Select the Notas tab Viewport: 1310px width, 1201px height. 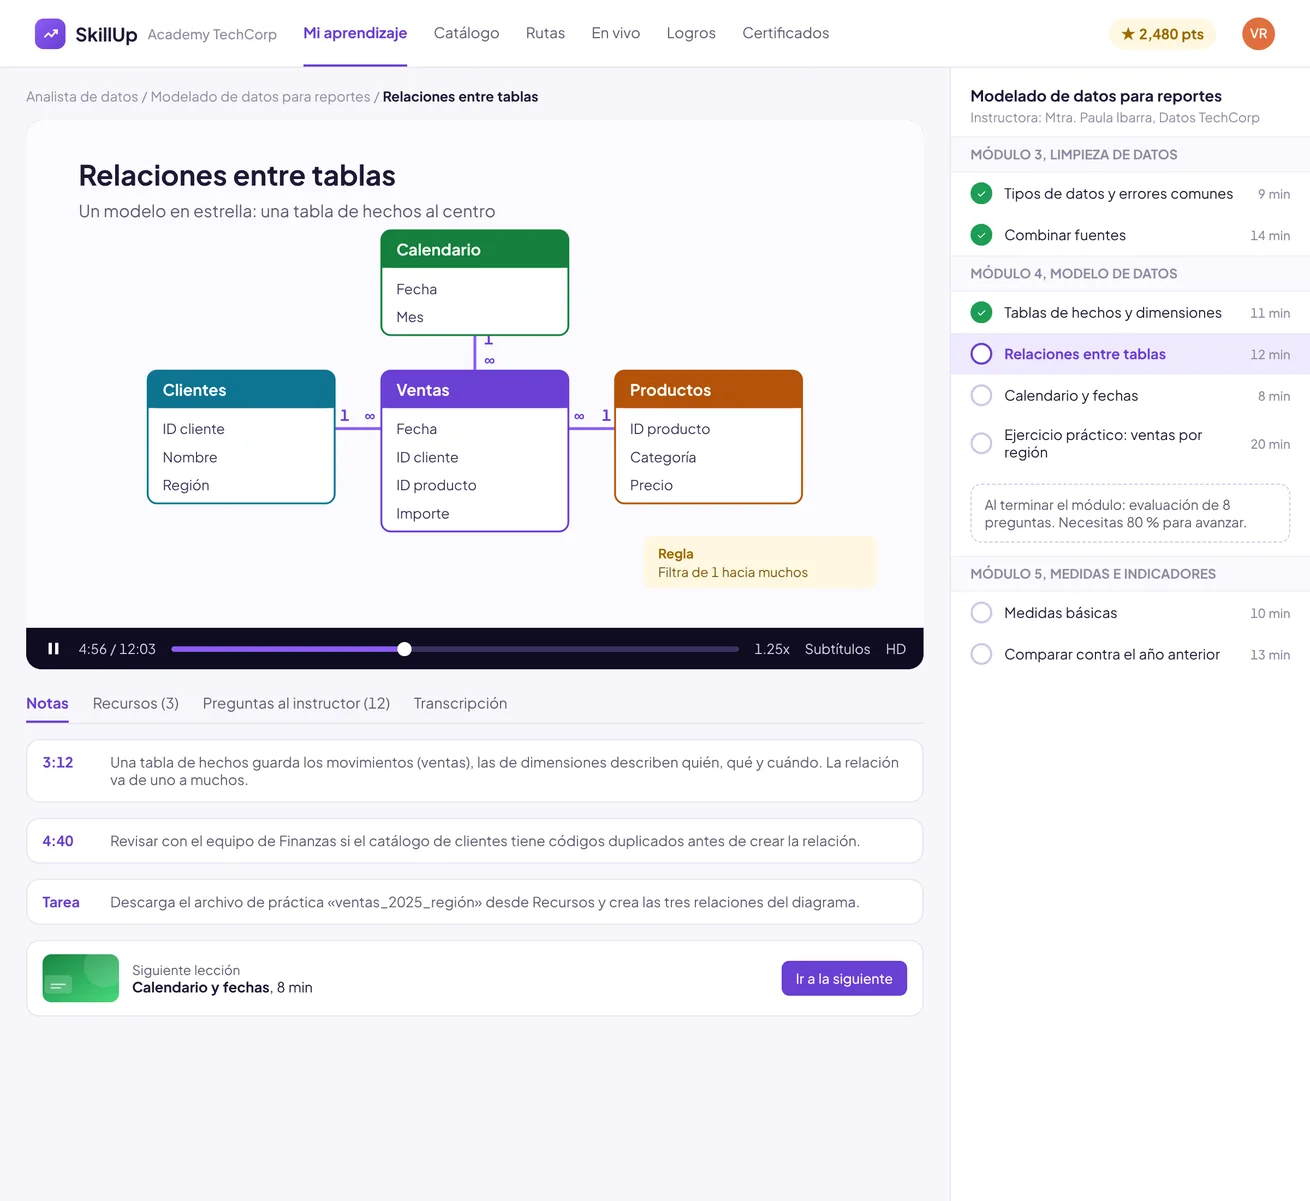pos(47,703)
